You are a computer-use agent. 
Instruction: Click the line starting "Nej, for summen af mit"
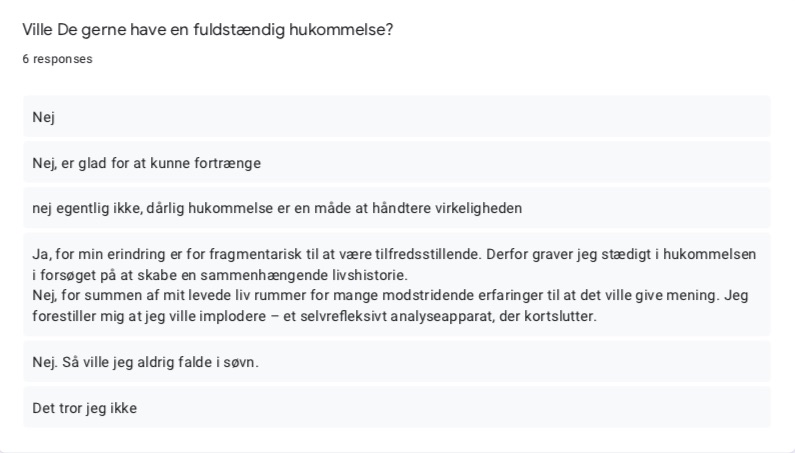tap(390, 295)
